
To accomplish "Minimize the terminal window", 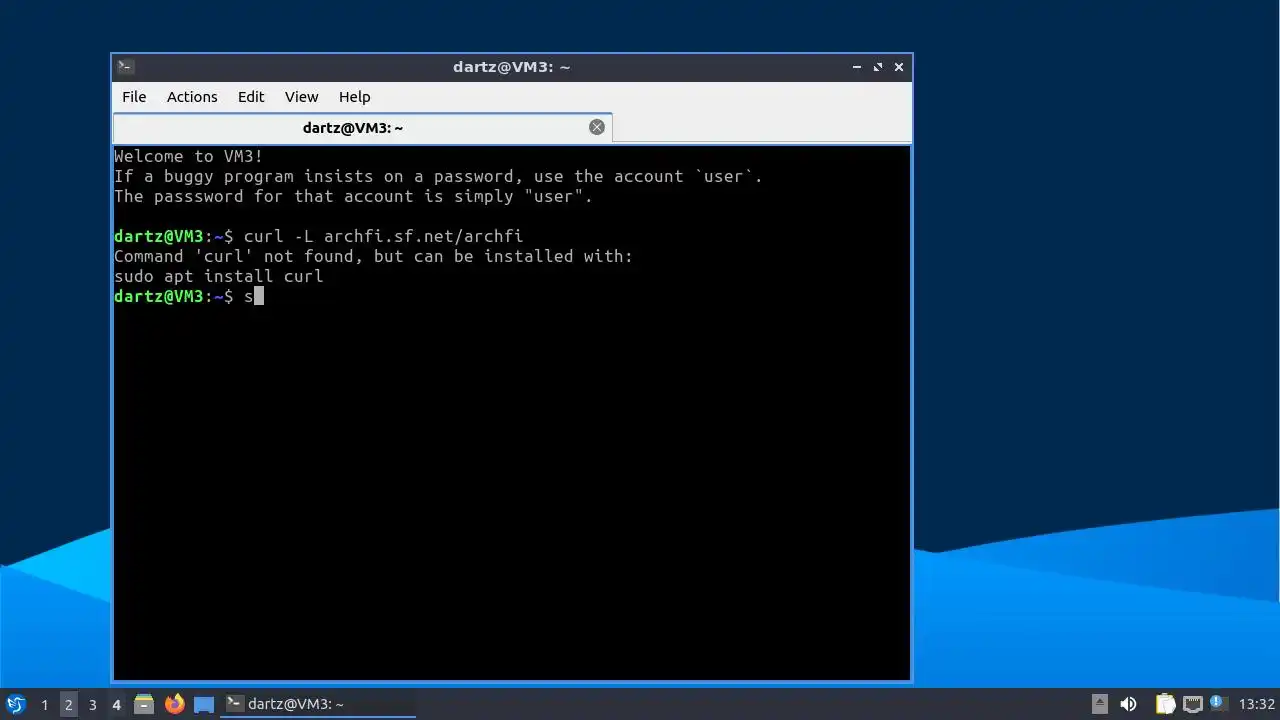I will coord(857,67).
